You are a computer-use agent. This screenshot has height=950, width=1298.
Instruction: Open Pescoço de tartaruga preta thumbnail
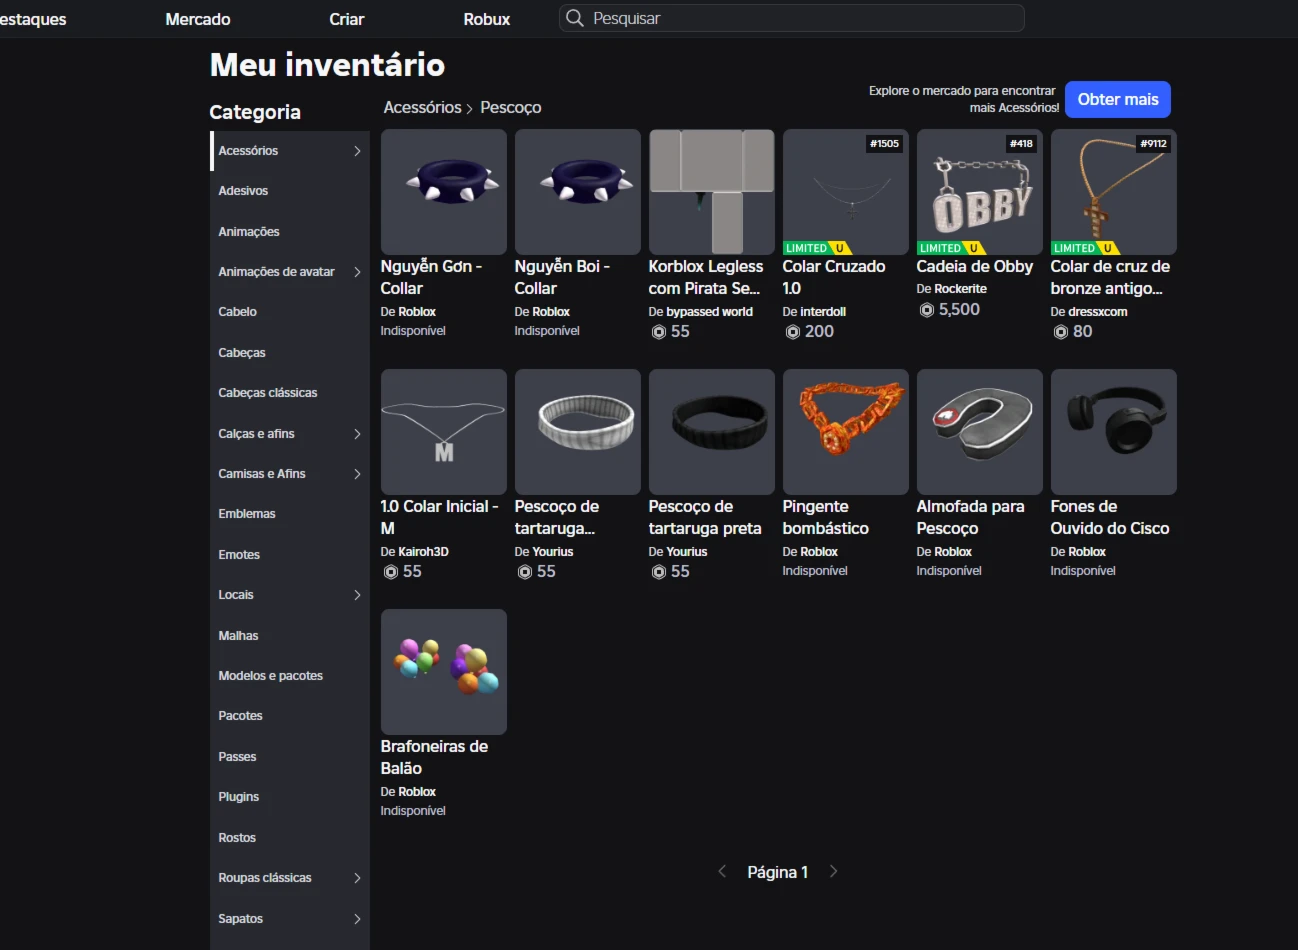click(x=712, y=432)
